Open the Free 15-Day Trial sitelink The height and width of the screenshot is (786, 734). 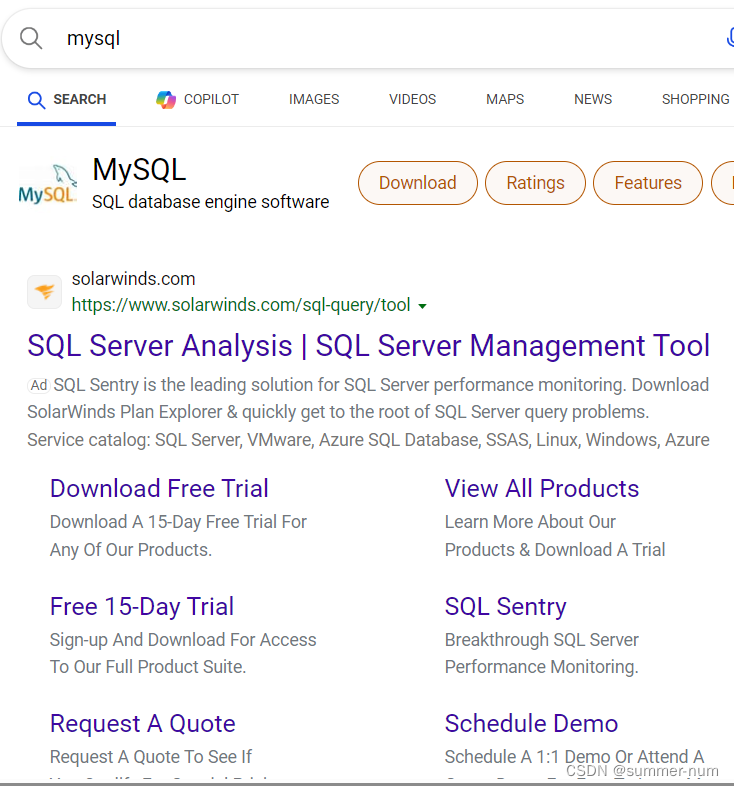pyautogui.click(x=142, y=607)
